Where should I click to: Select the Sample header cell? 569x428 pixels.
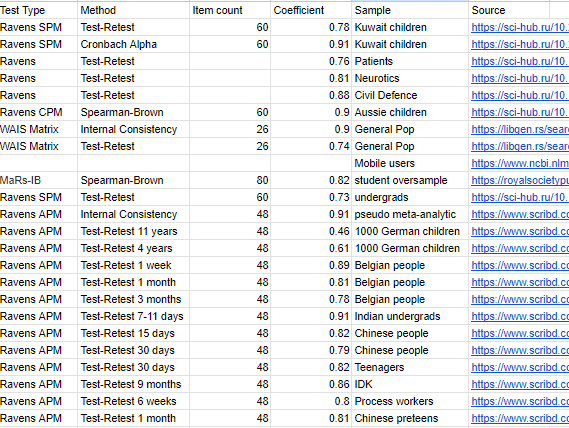[410, 10]
